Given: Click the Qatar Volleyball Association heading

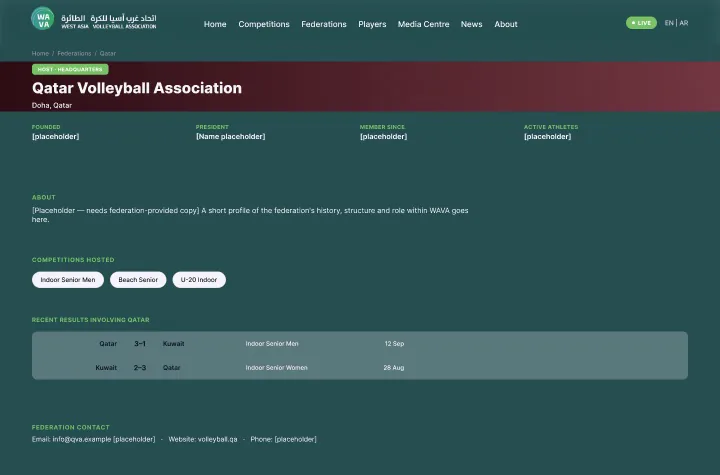Looking at the screenshot, I should point(137,88).
